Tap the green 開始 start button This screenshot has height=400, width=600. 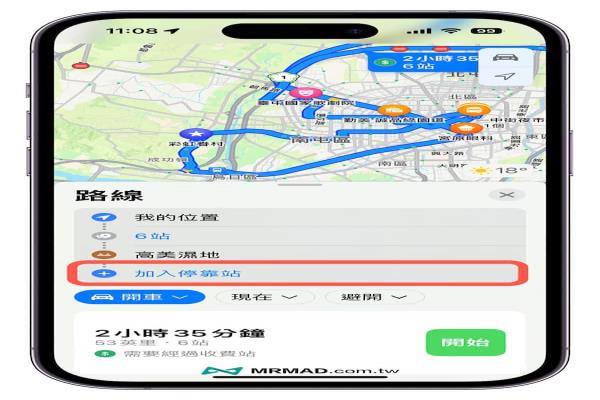click(x=466, y=342)
